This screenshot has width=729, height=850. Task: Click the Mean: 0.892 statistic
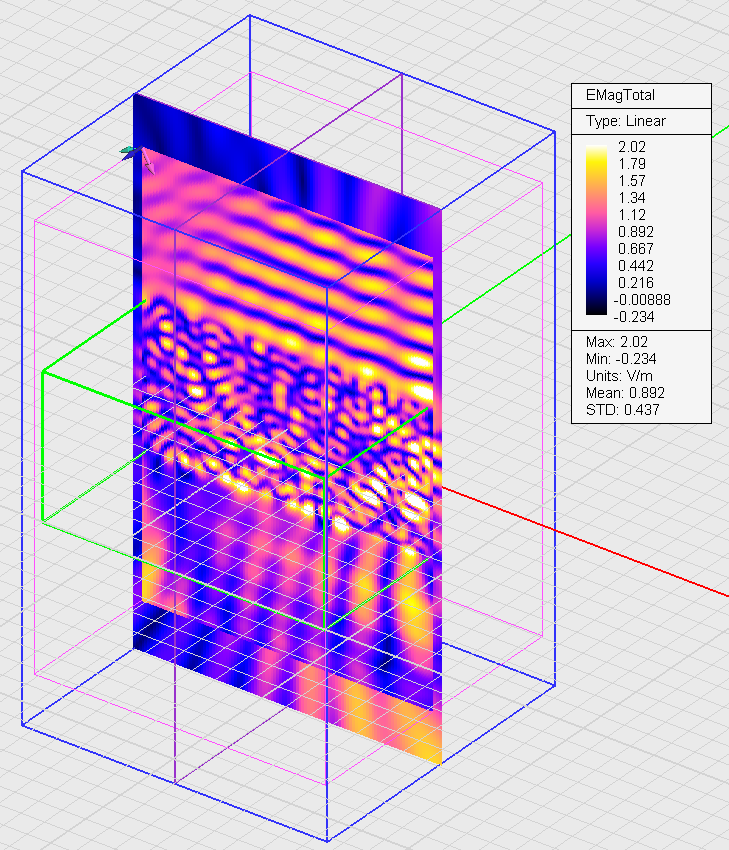pyautogui.click(x=625, y=392)
